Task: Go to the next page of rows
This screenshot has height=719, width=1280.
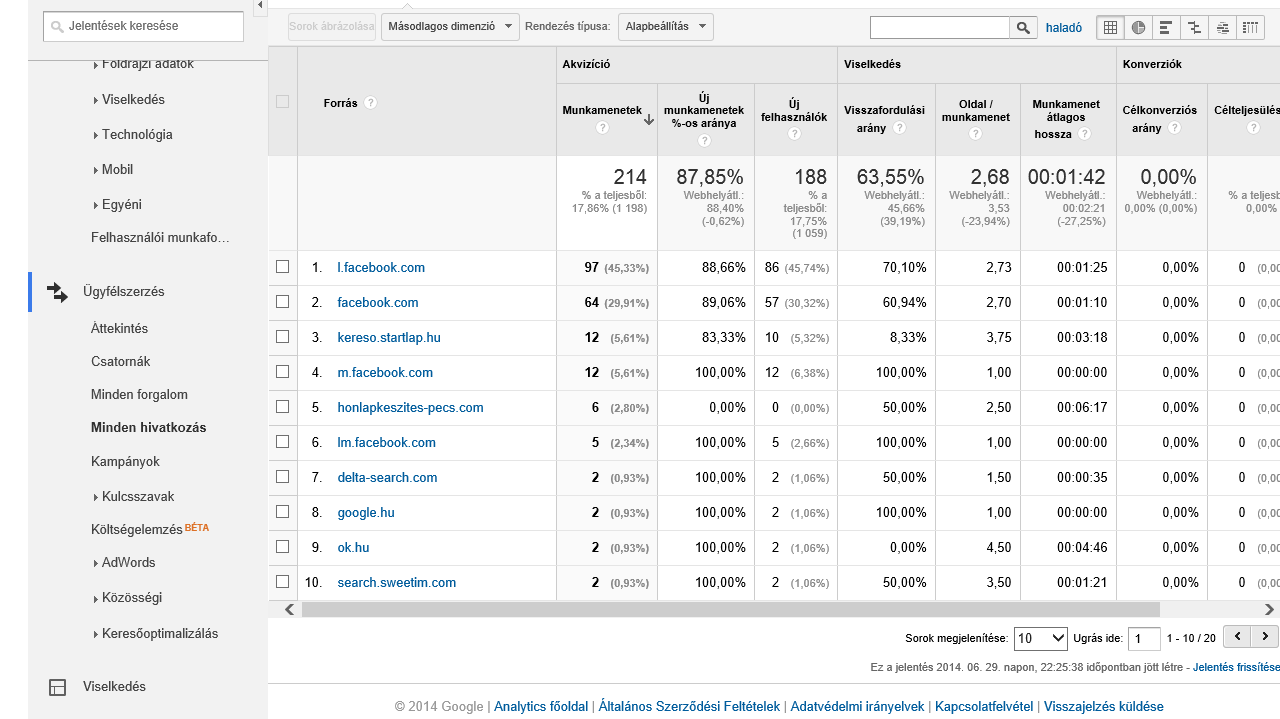Action: [1265, 637]
